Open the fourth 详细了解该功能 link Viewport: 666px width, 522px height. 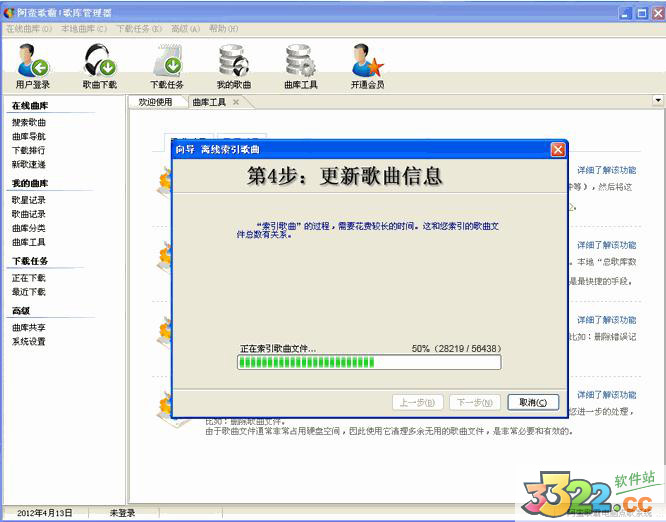[x=607, y=395]
